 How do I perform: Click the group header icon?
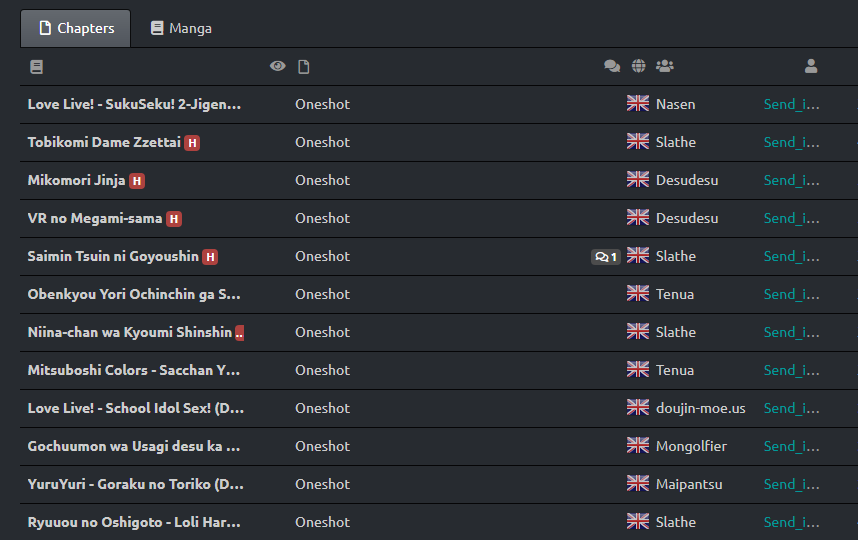(x=665, y=67)
